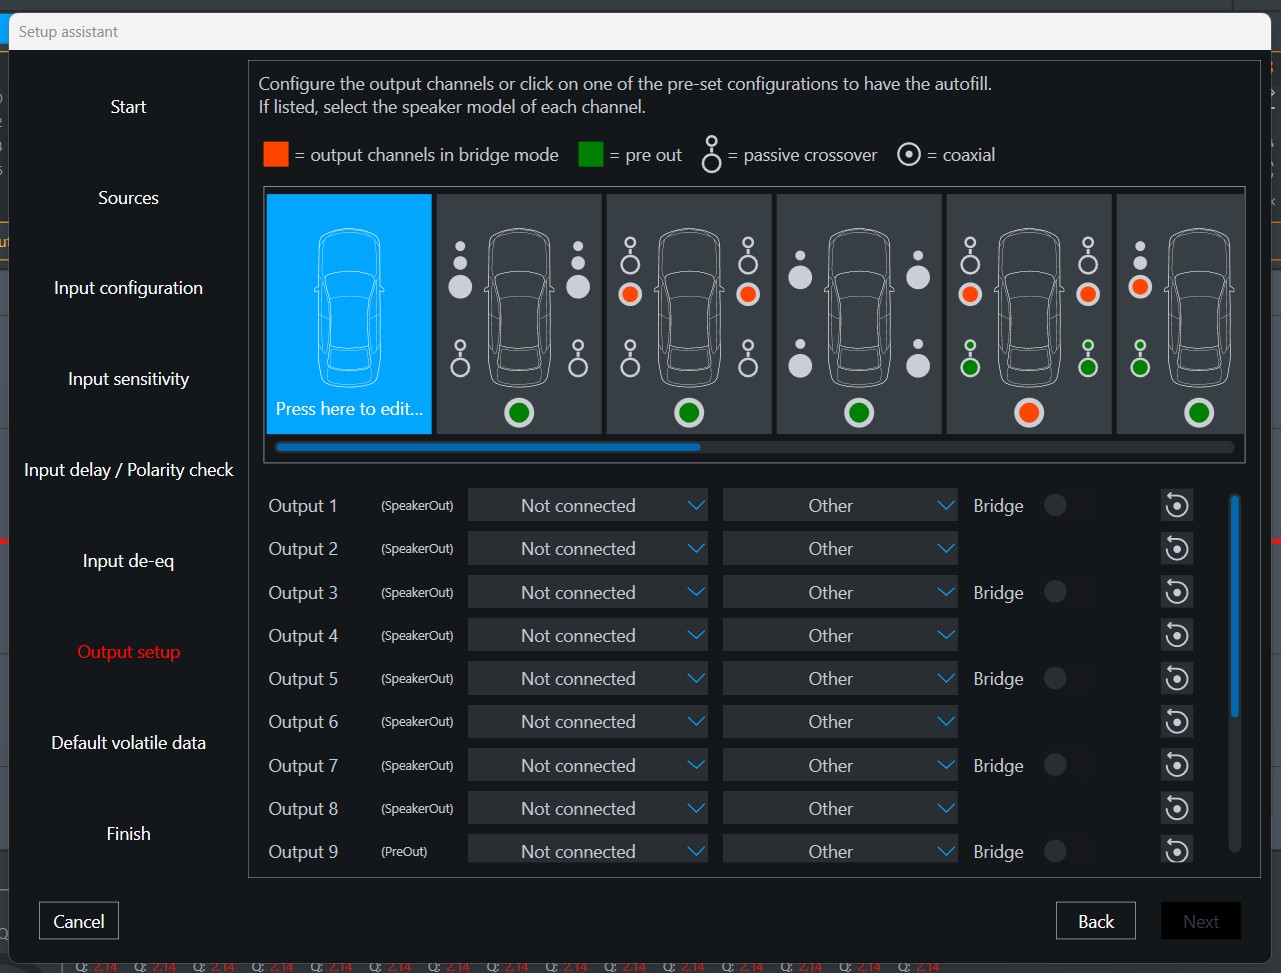Open Output 2 Not connected dropdown
The image size is (1281, 973).
point(588,549)
